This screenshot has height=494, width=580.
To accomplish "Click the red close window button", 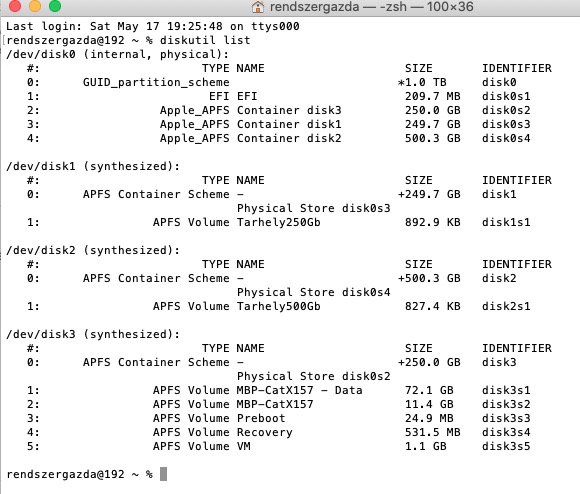I will (x=15, y=6).
